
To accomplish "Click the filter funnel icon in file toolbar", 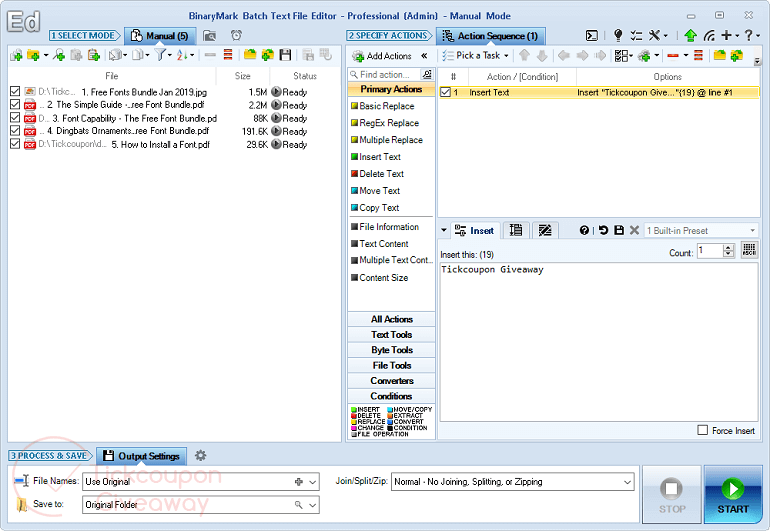I will click(x=160, y=55).
